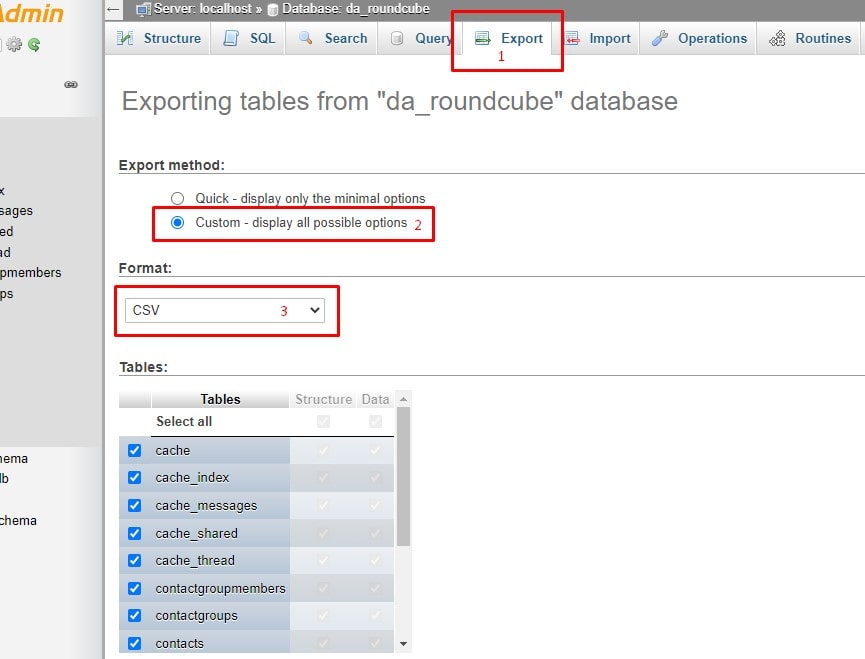The image size is (865, 659).
Task: Click the 'cache_index' table name
Action: 192,478
